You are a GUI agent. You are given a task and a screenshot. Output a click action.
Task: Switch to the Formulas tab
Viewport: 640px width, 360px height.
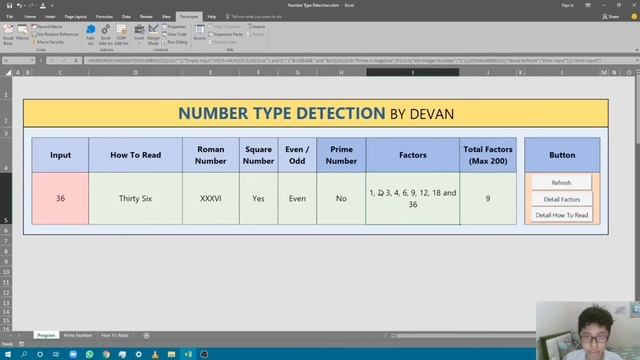click(104, 17)
